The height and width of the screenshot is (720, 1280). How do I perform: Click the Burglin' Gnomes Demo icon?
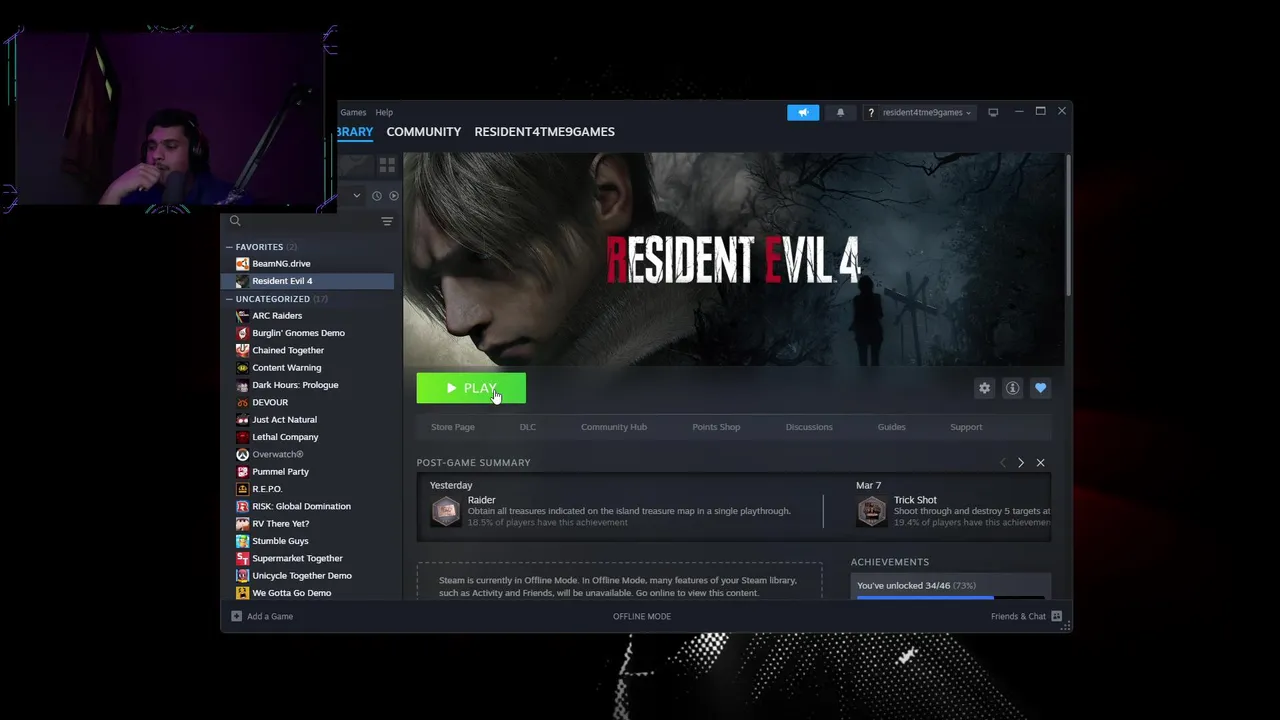coord(242,333)
